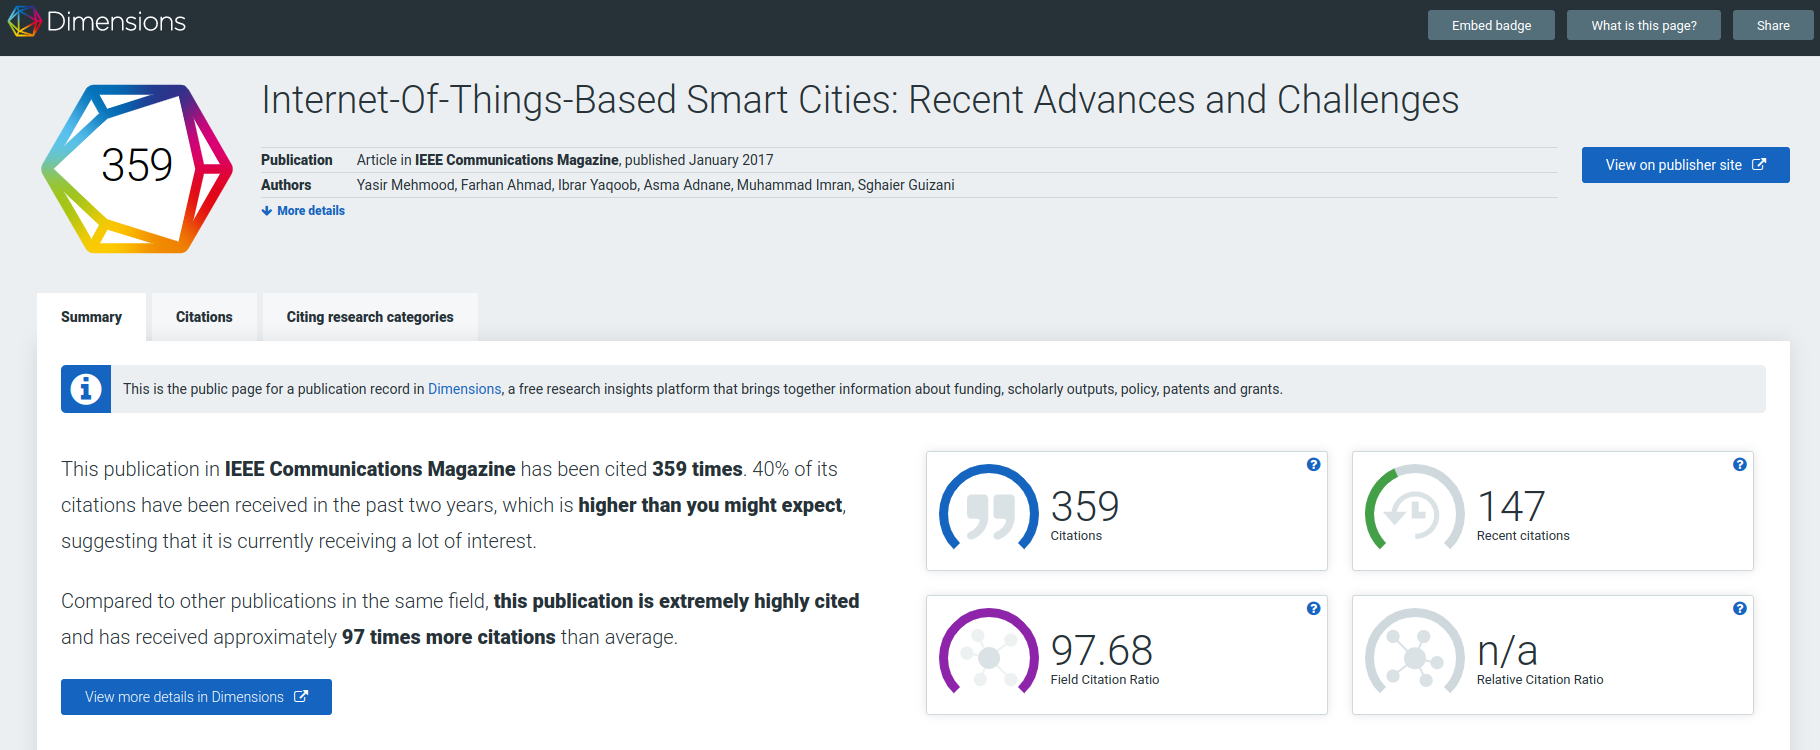The width and height of the screenshot is (1820, 750).
Task: Open help for Recent citations metric
Action: click(1739, 465)
